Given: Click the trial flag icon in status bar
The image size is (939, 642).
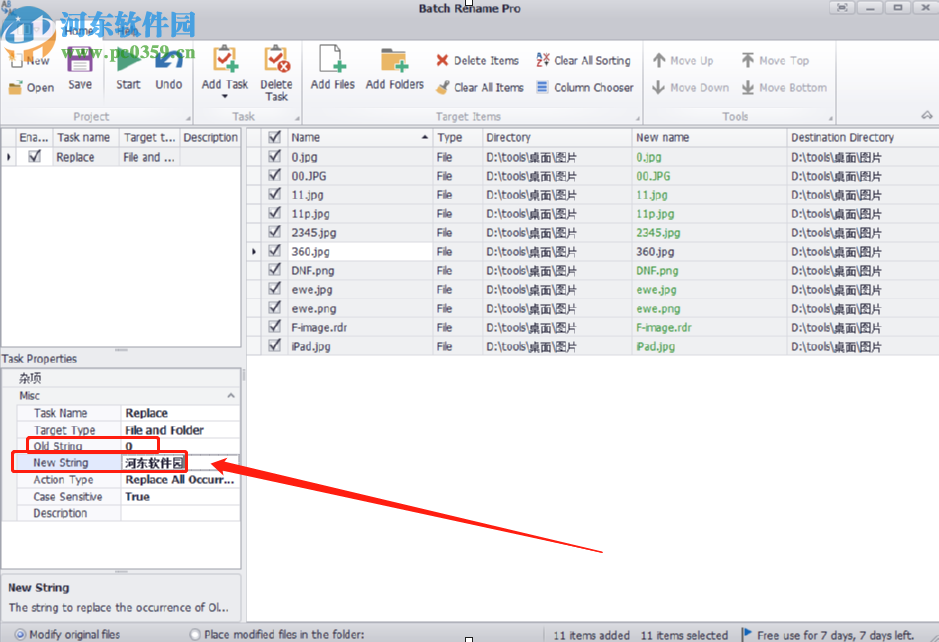Looking at the screenshot, I should click(x=747, y=634).
